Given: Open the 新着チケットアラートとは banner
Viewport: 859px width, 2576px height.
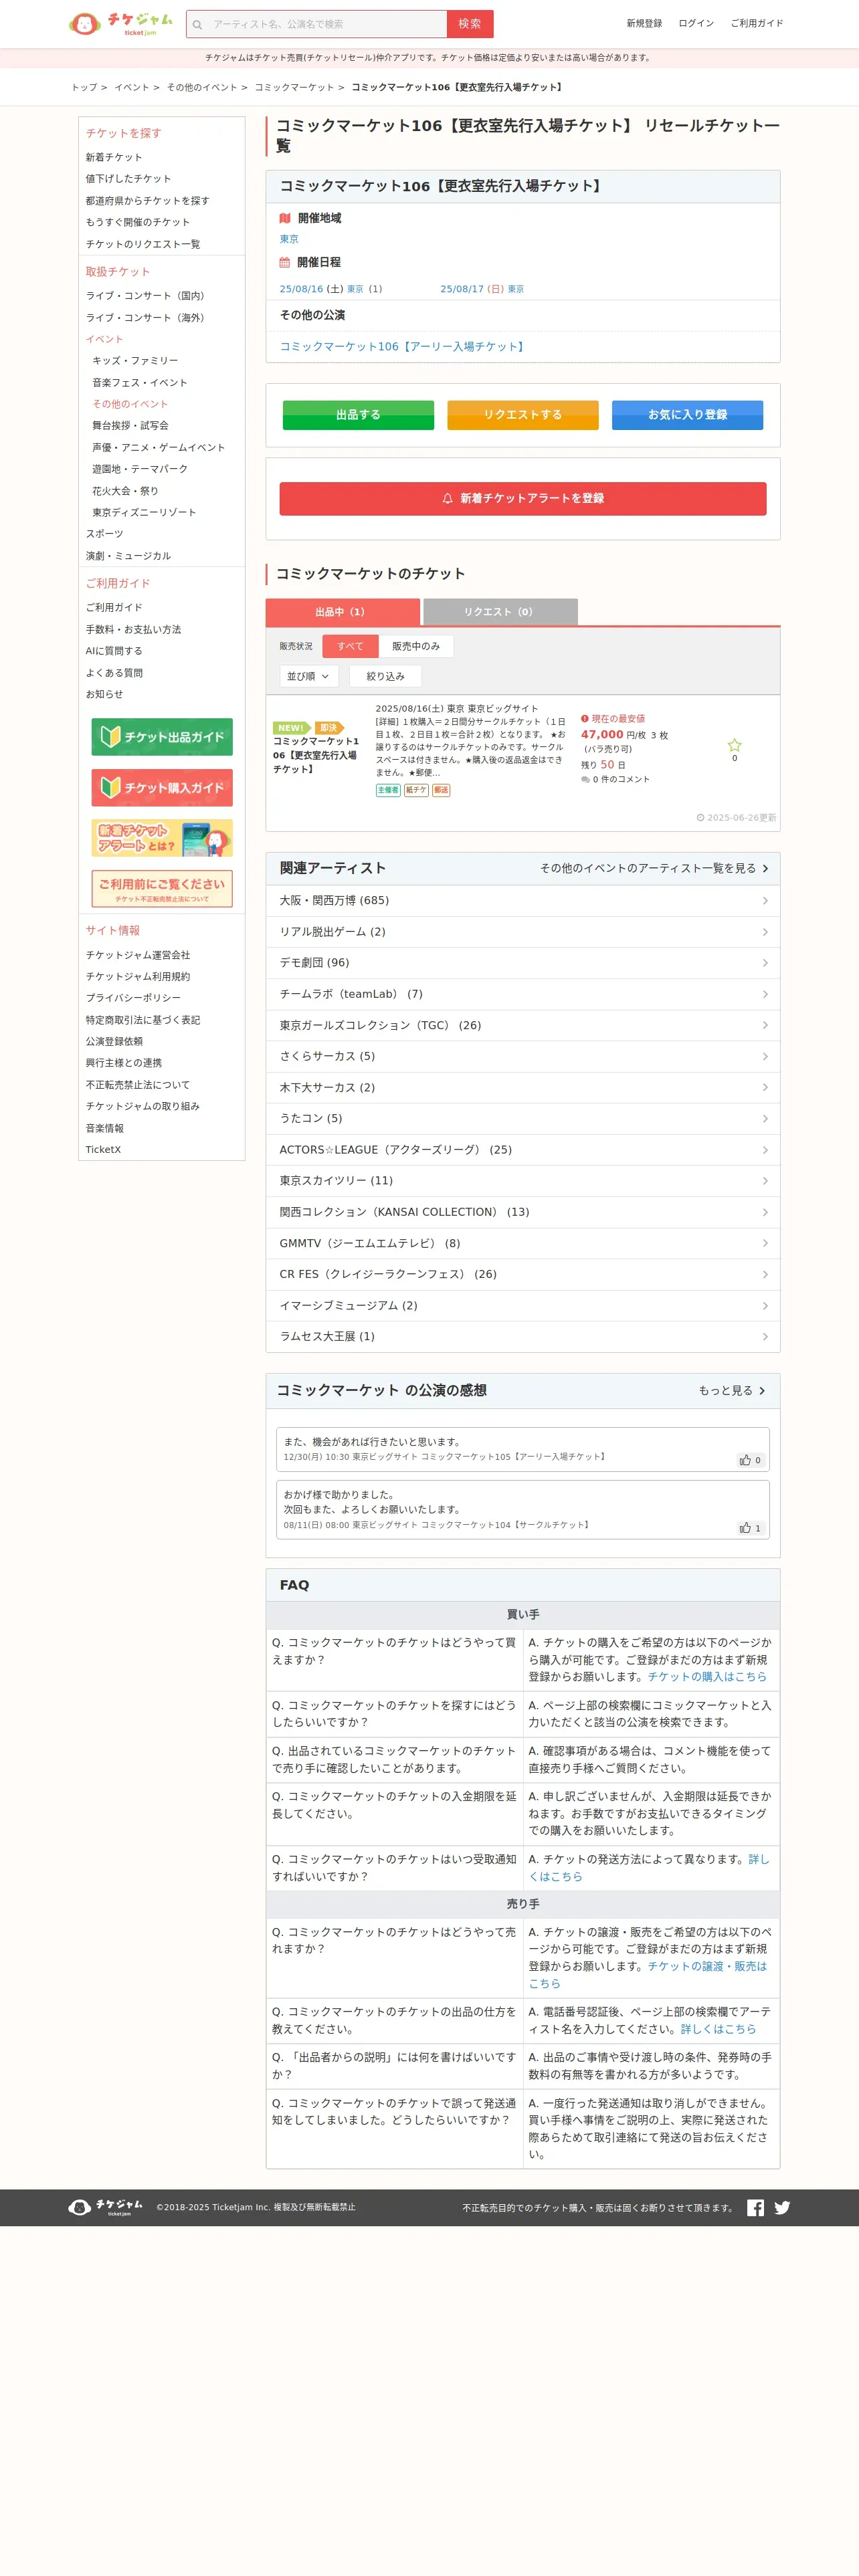Looking at the screenshot, I should (162, 838).
